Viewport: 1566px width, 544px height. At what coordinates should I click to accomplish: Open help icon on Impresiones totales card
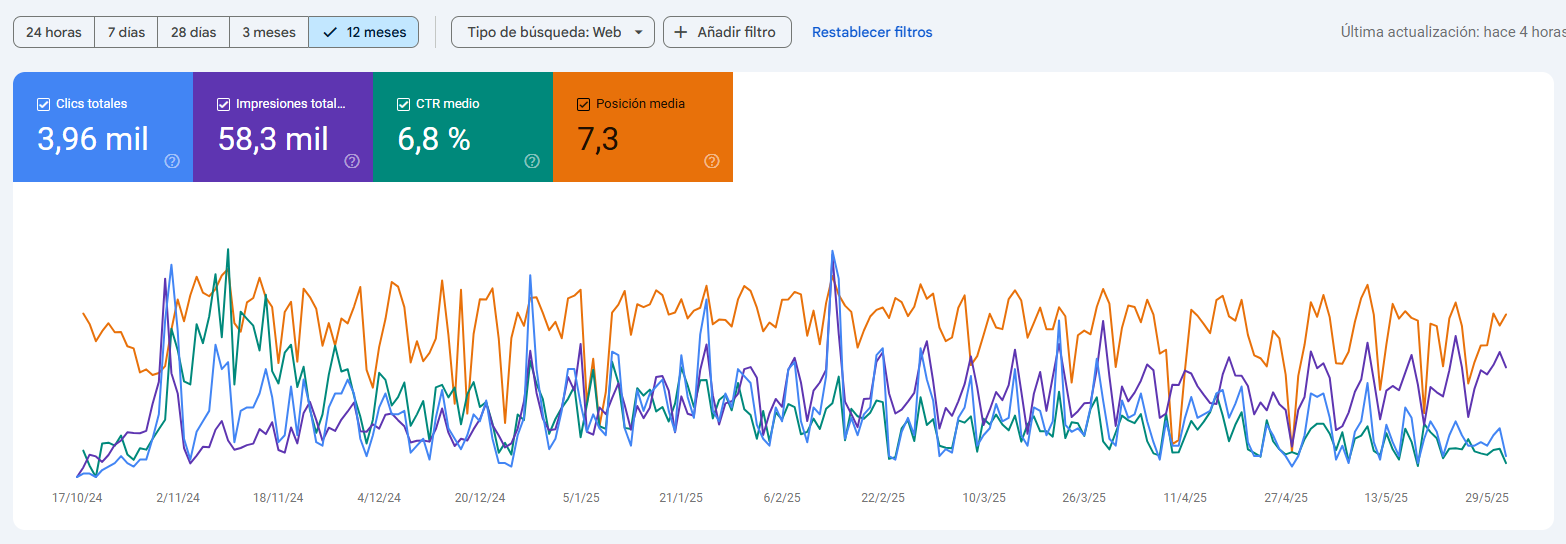tap(352, 161)
